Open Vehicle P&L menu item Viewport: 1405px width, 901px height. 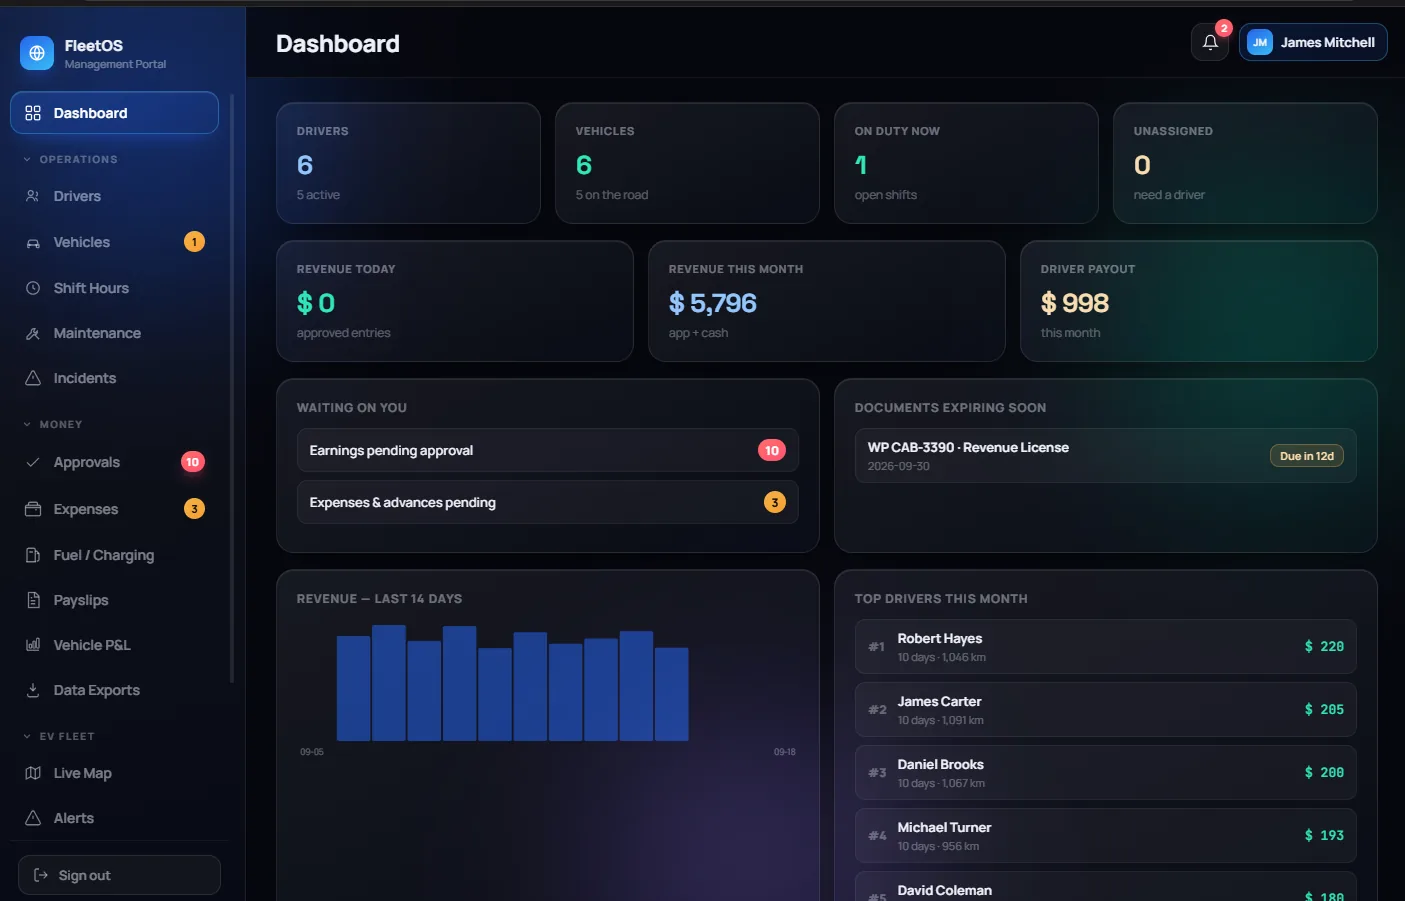(114, 645)
